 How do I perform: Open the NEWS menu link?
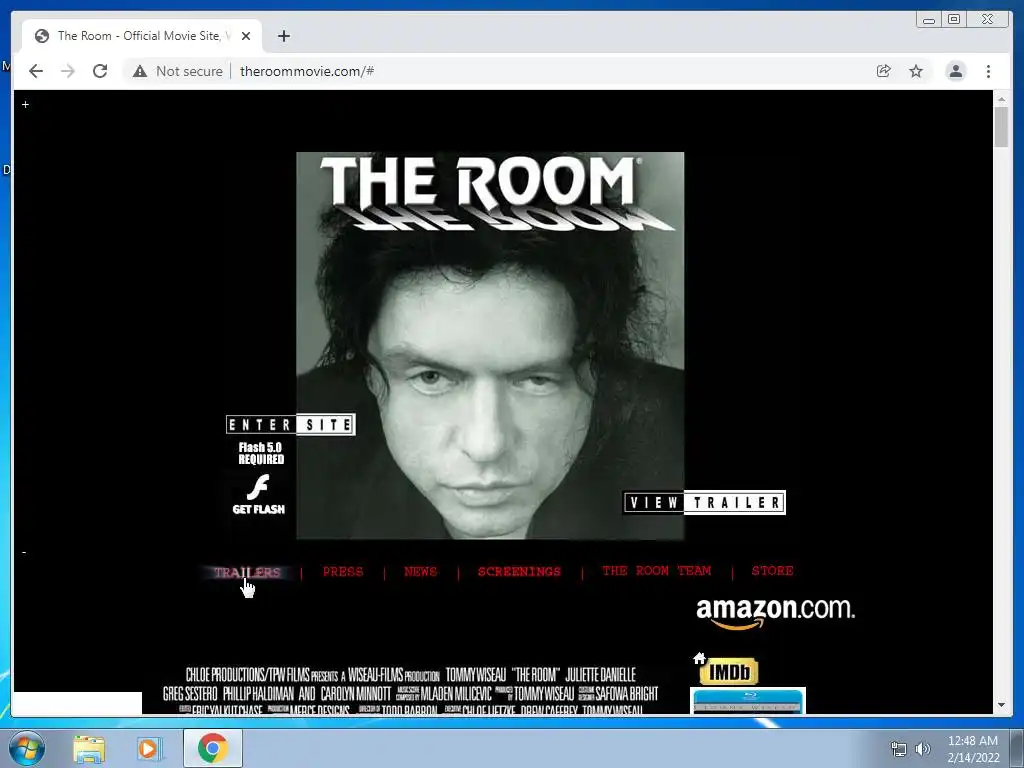(x=421, y=571)
